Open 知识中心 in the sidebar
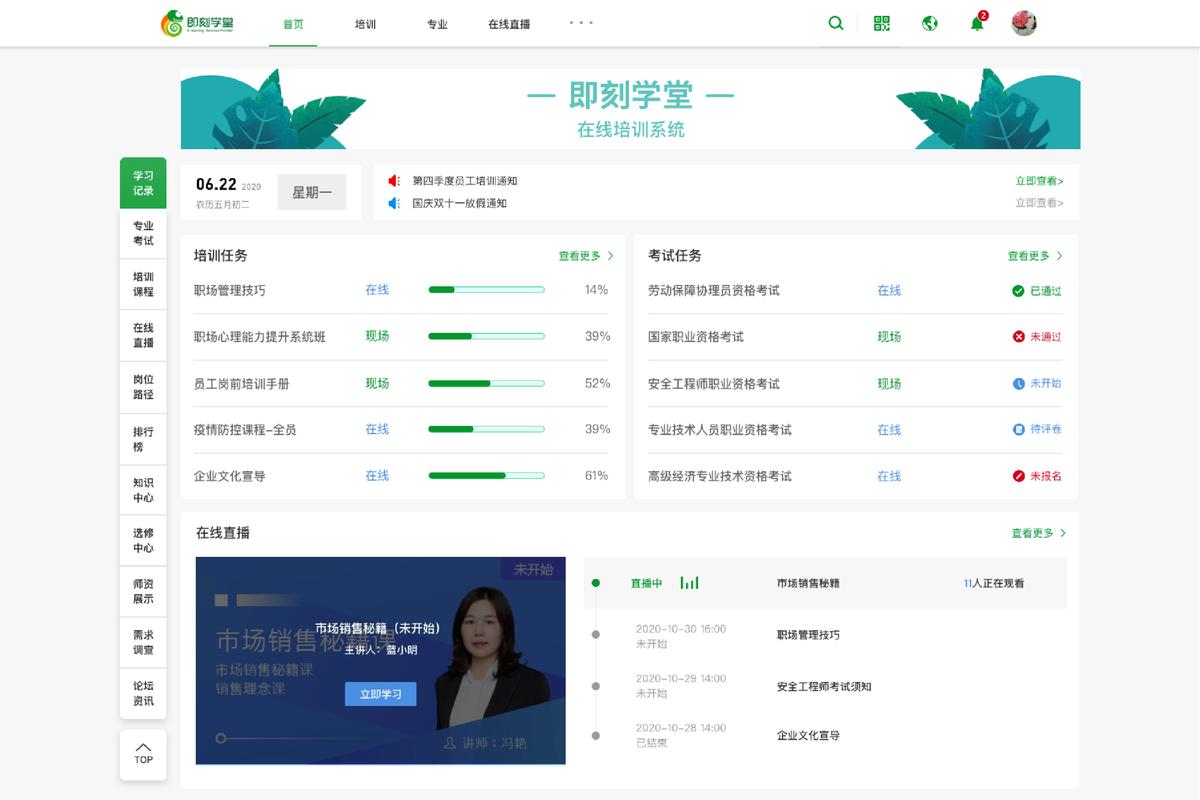The height and width of the screenshot is (800, 1200). pos(143,490)
